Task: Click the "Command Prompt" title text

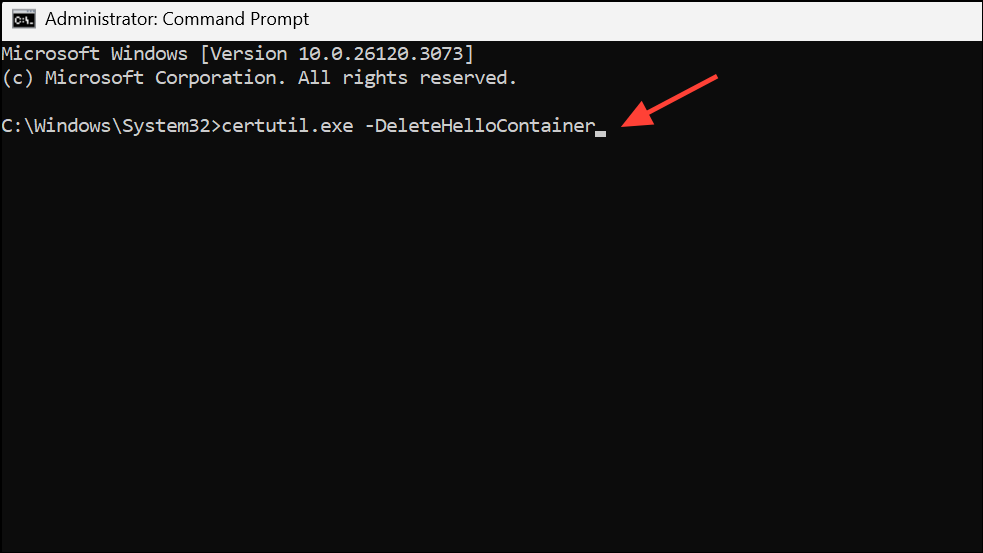Action: click(x=235, y=19)
